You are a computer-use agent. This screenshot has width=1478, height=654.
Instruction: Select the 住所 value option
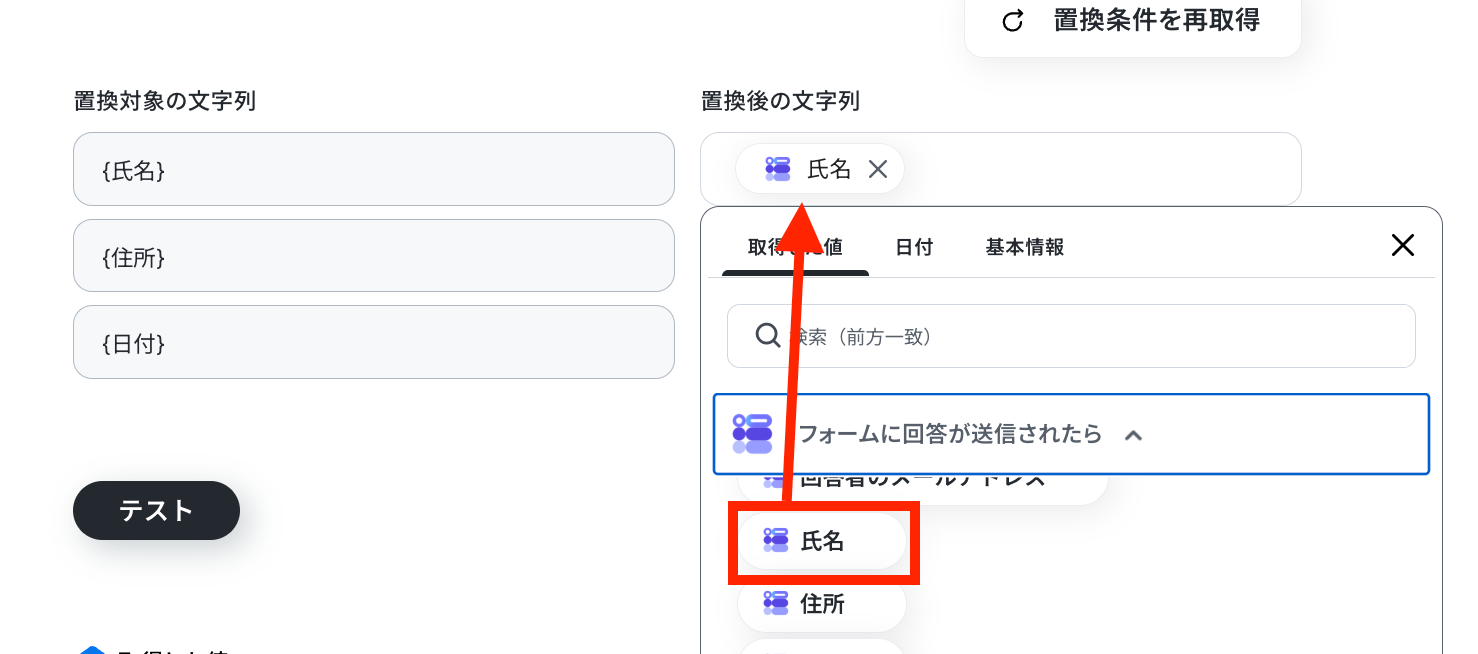pos(822,603)
